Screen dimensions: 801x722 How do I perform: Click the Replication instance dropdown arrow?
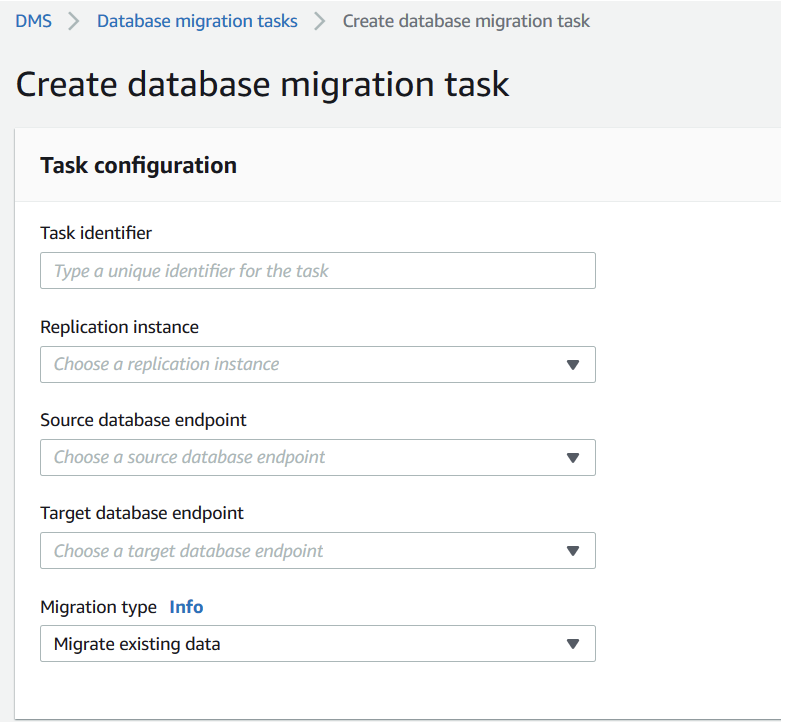[x=573, y=365]
